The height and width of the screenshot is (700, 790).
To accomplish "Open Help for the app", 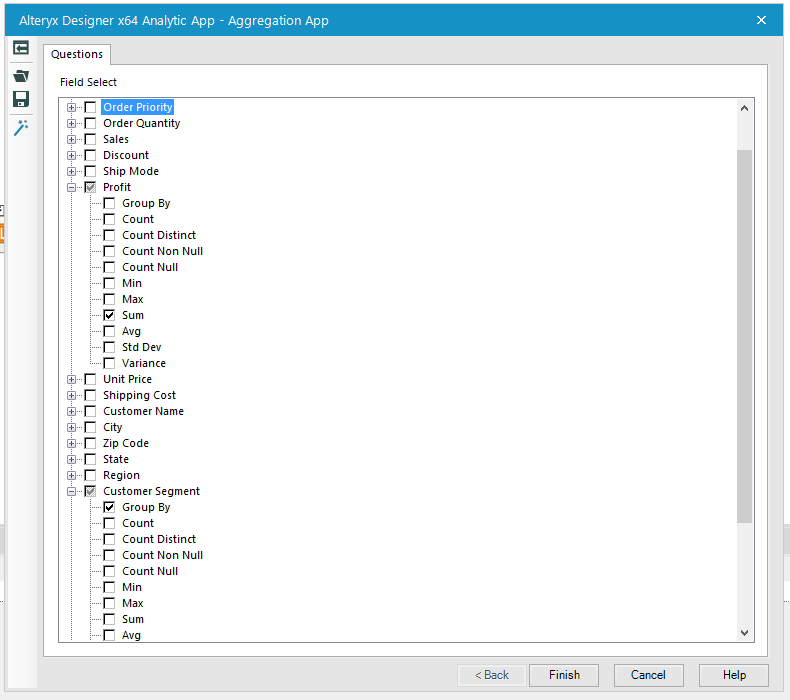I will coord(734,675).
